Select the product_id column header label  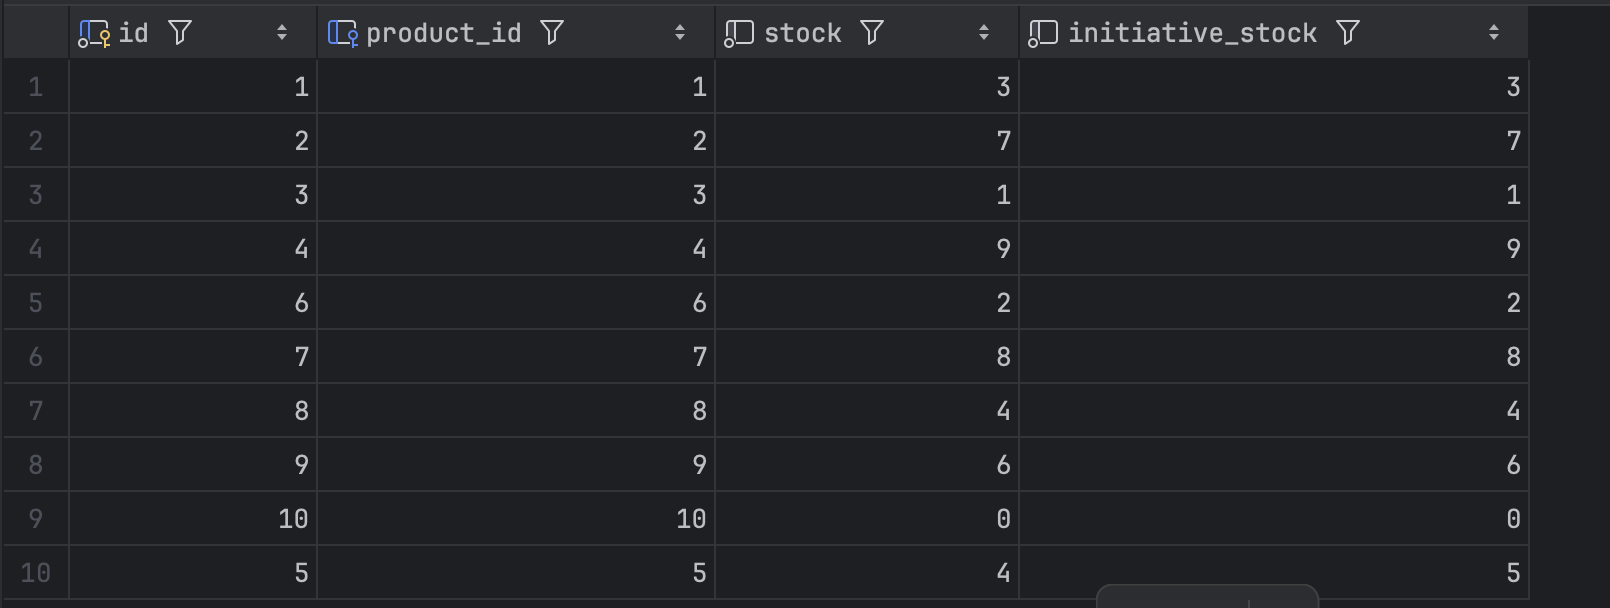pyautogui.click(x=443, y=34)
